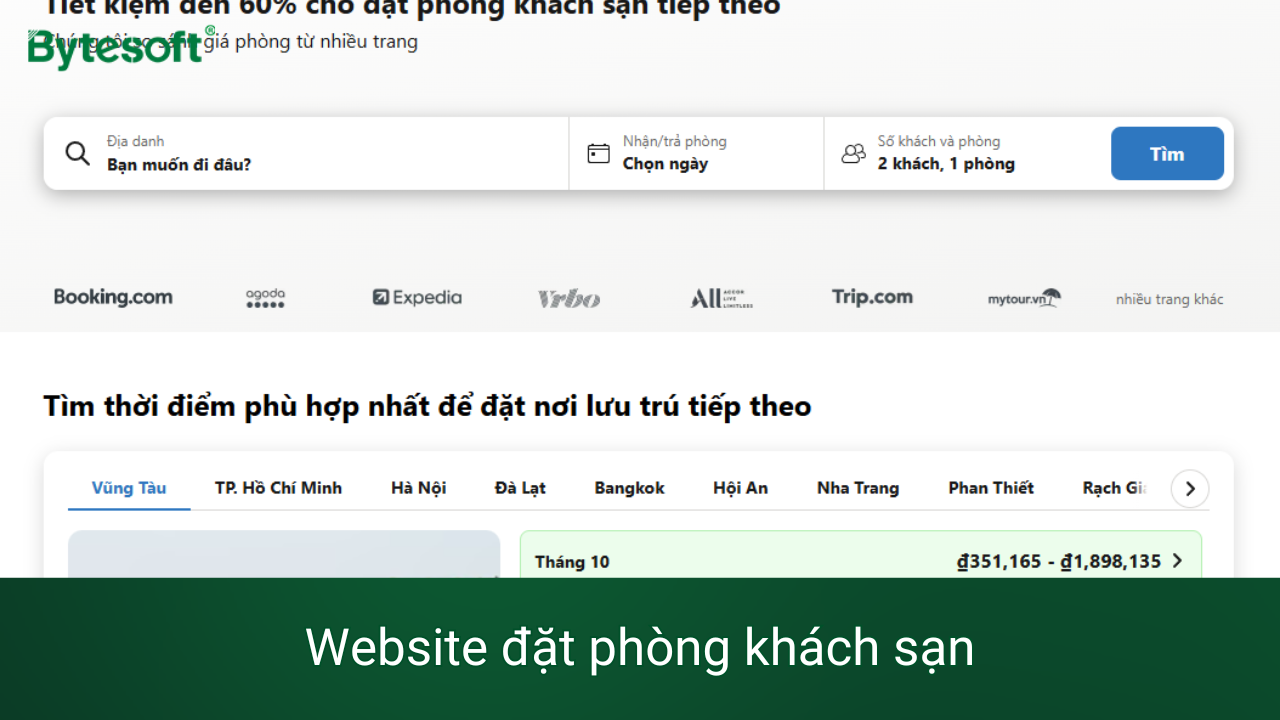Click the Trip.com logo
This screenshot has width=1280, height=720.
[x=872, y=297]
